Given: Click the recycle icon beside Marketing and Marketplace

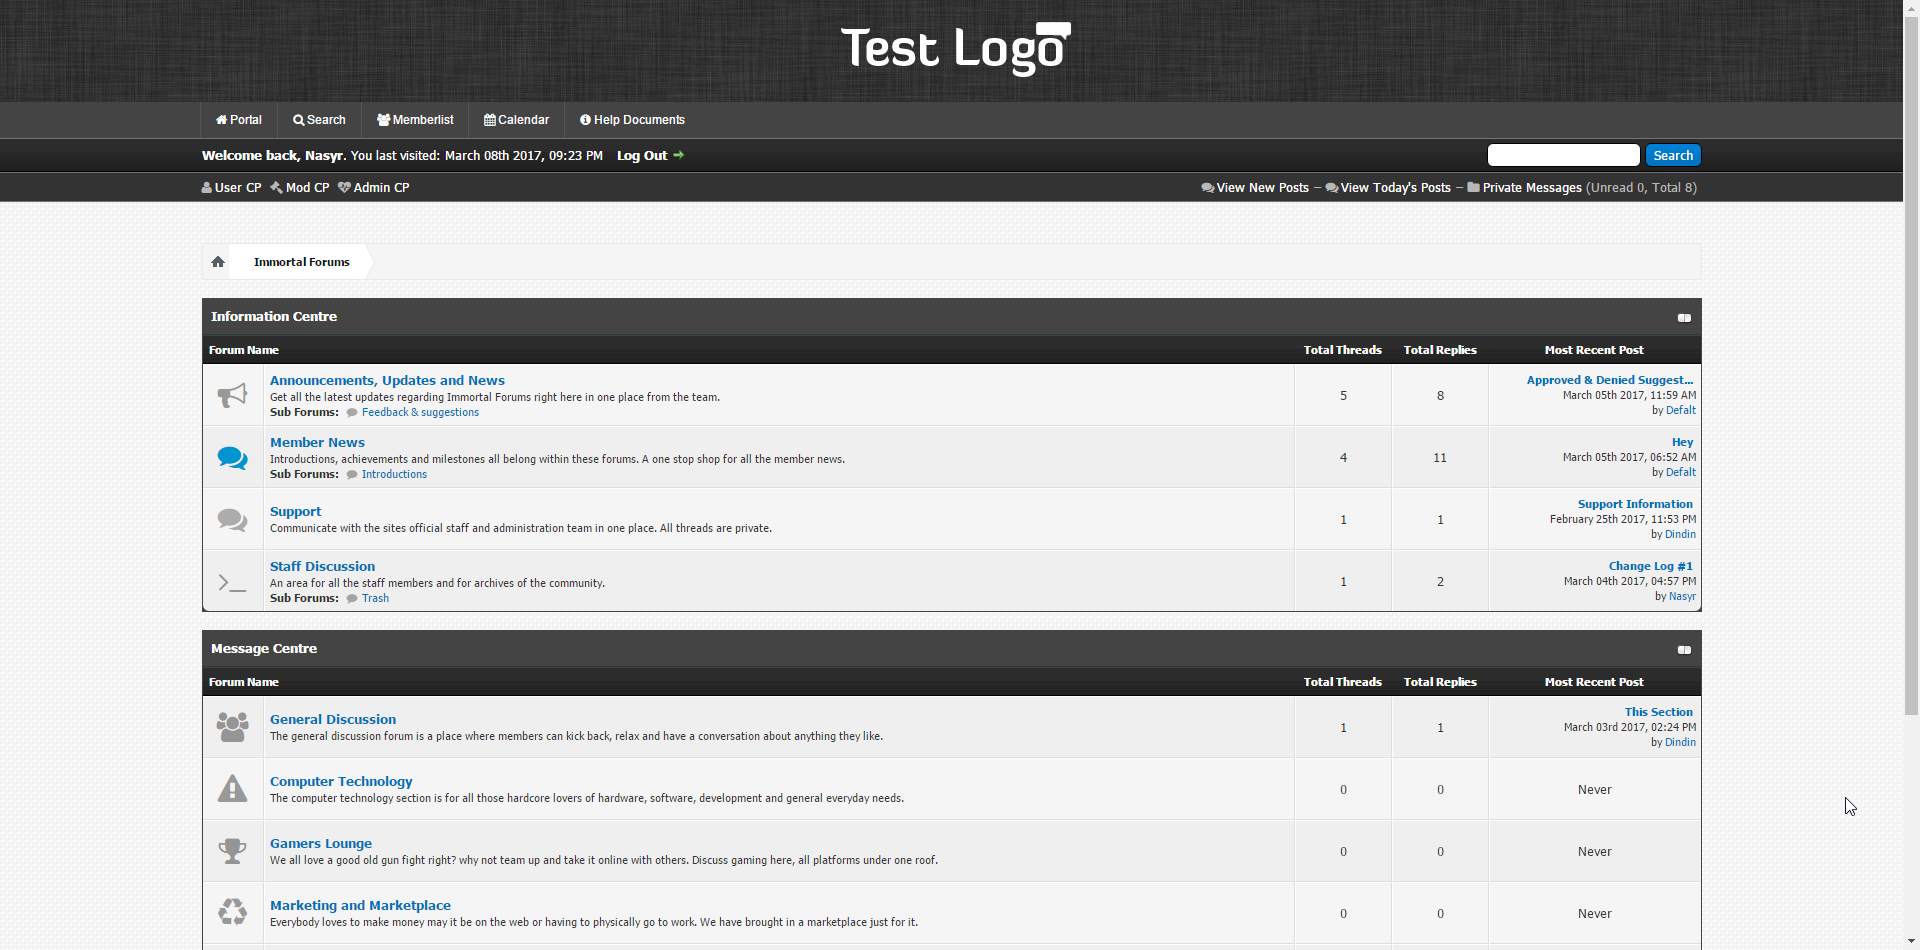Looking at the screenshot, I should pos(232,912).
